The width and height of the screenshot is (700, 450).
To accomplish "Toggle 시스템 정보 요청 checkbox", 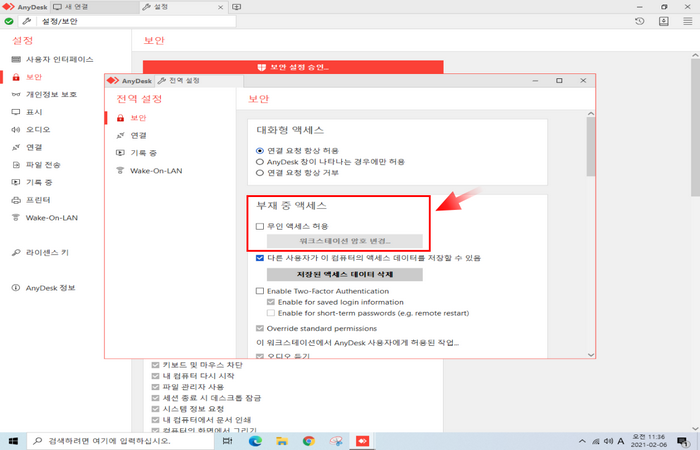I will (x=155, y=409).
